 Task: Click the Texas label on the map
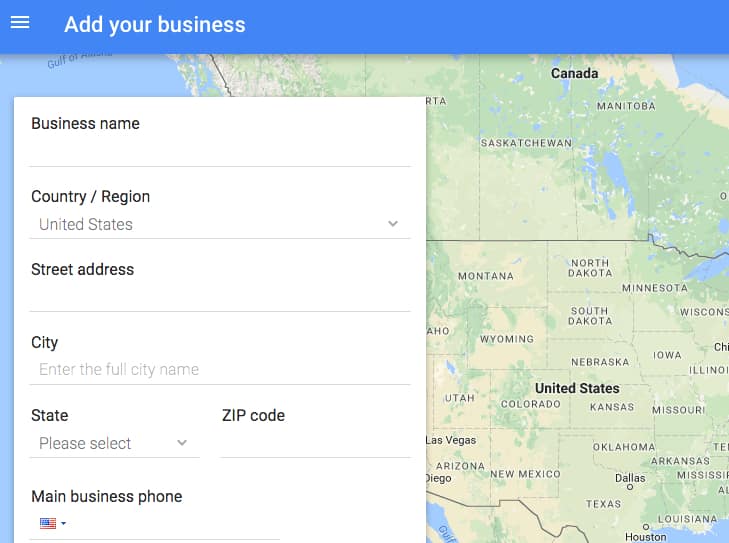tap(603, 504)
